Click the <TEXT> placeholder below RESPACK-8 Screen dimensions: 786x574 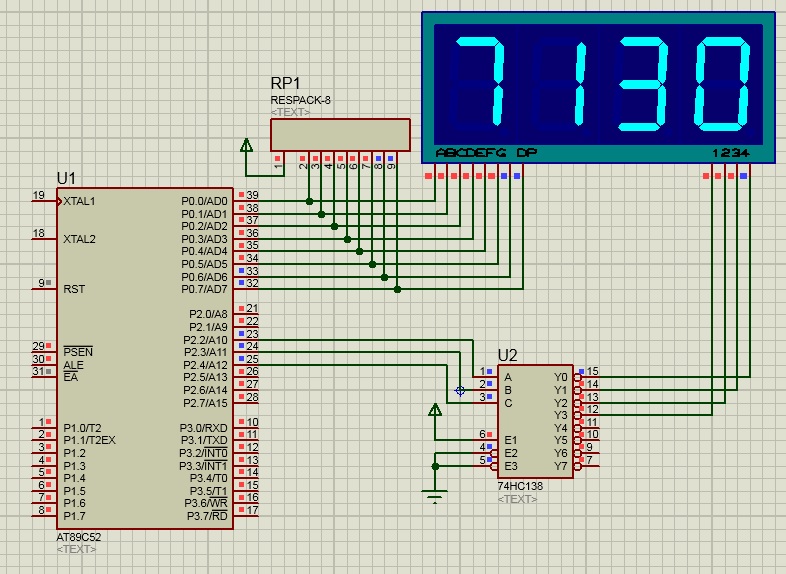pos(290,112)
